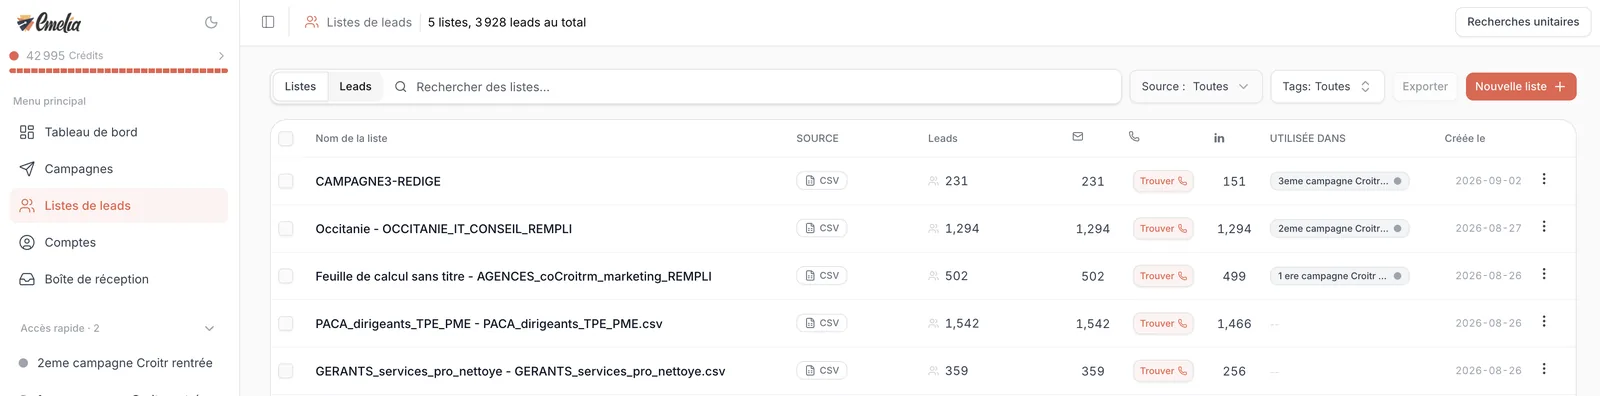
Task: Switch to the Listes tab
Action: point(300,87)
